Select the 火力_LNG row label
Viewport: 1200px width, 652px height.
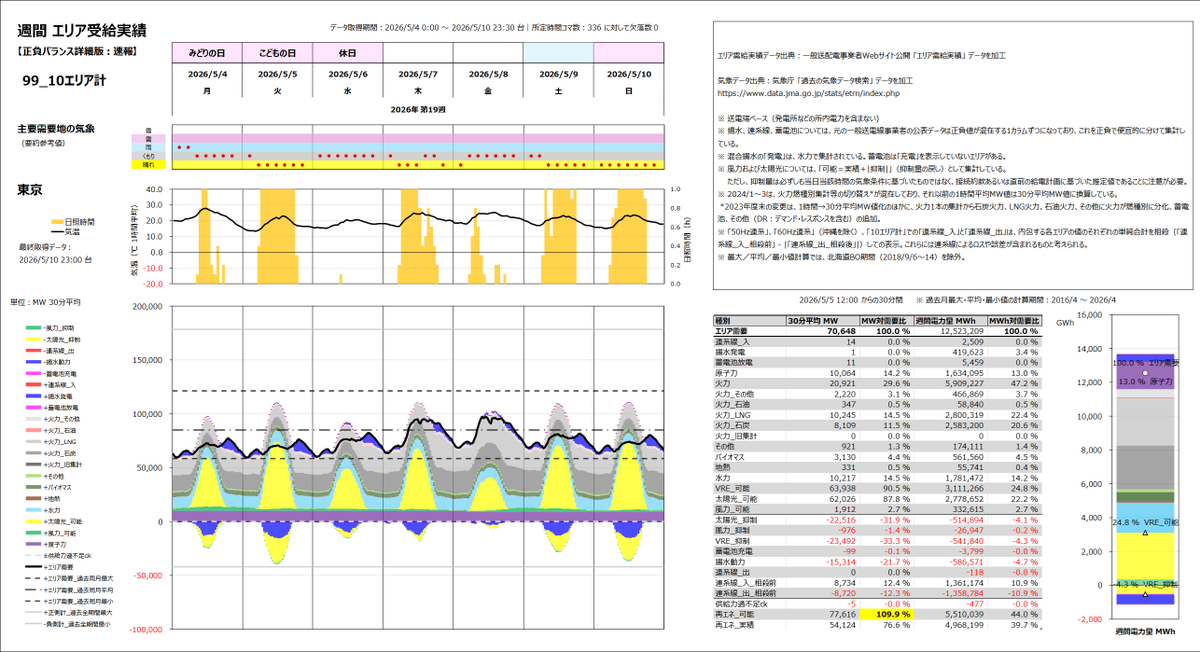[731, 414]
